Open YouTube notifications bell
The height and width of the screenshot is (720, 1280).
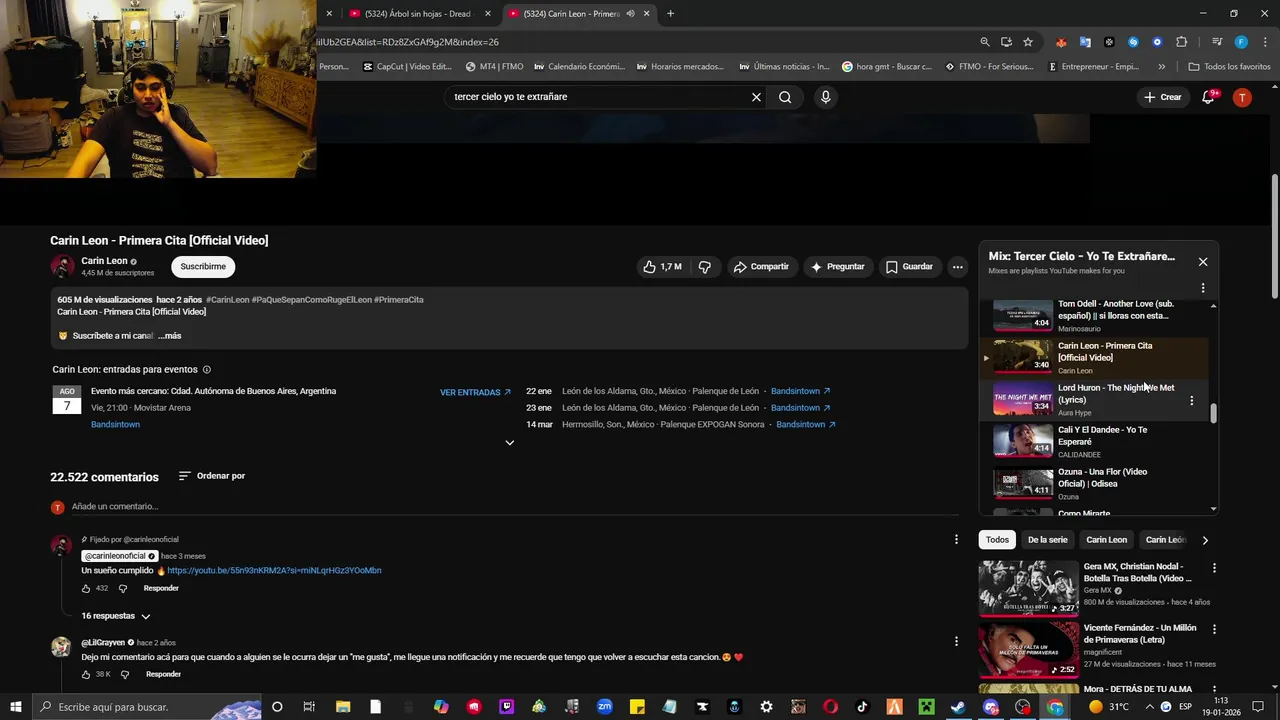click(1208, 97)
